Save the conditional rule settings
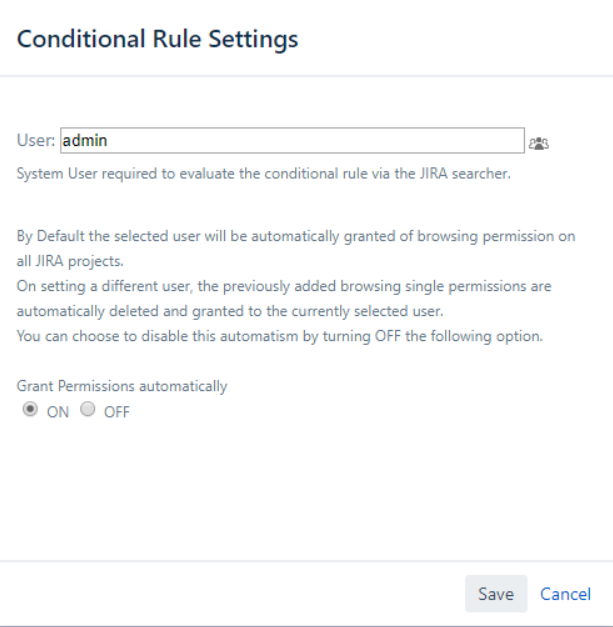 (496, 594)
